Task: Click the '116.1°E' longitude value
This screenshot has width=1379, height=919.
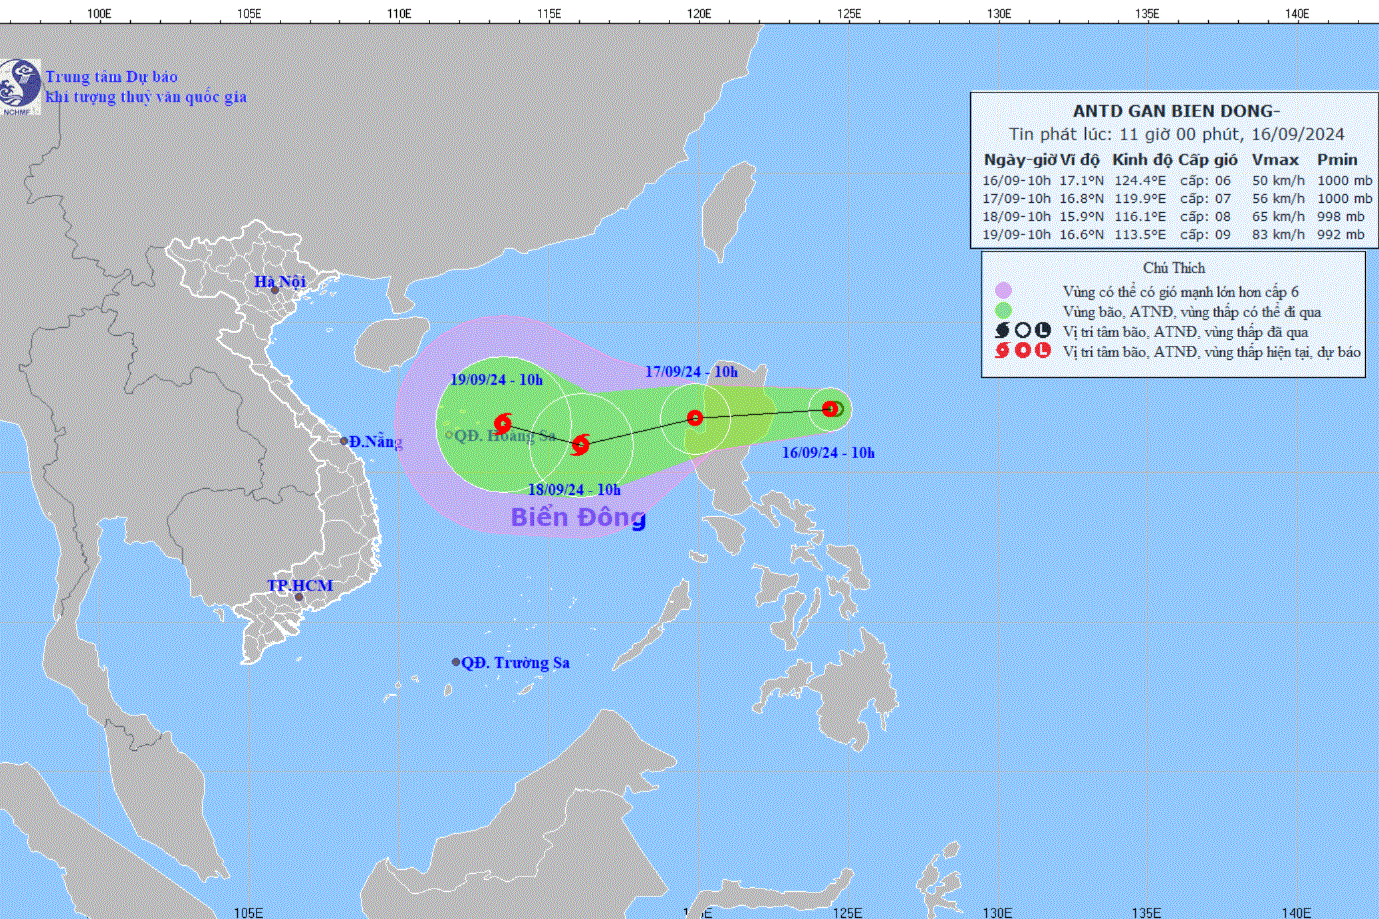Action: pos(1140,217)
